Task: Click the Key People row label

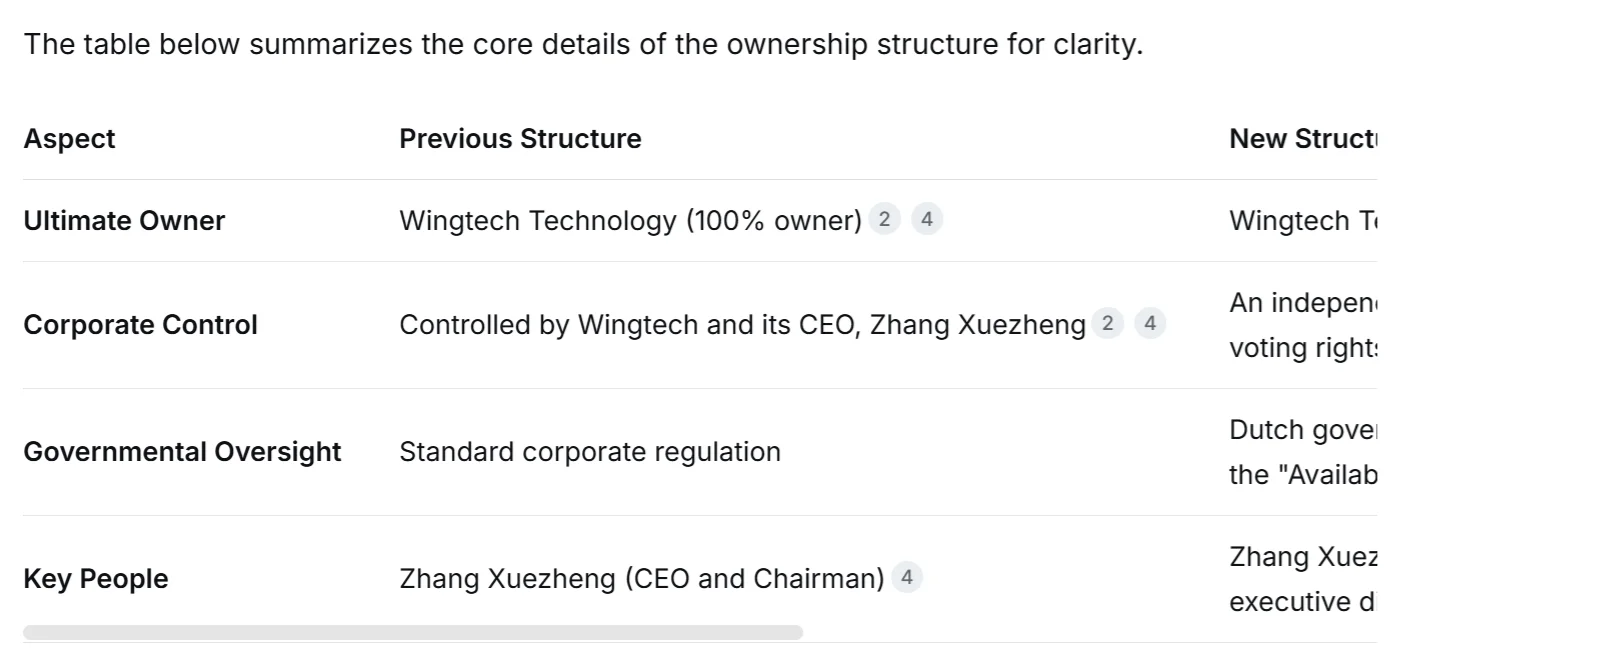Action: (x=95, y=579)
